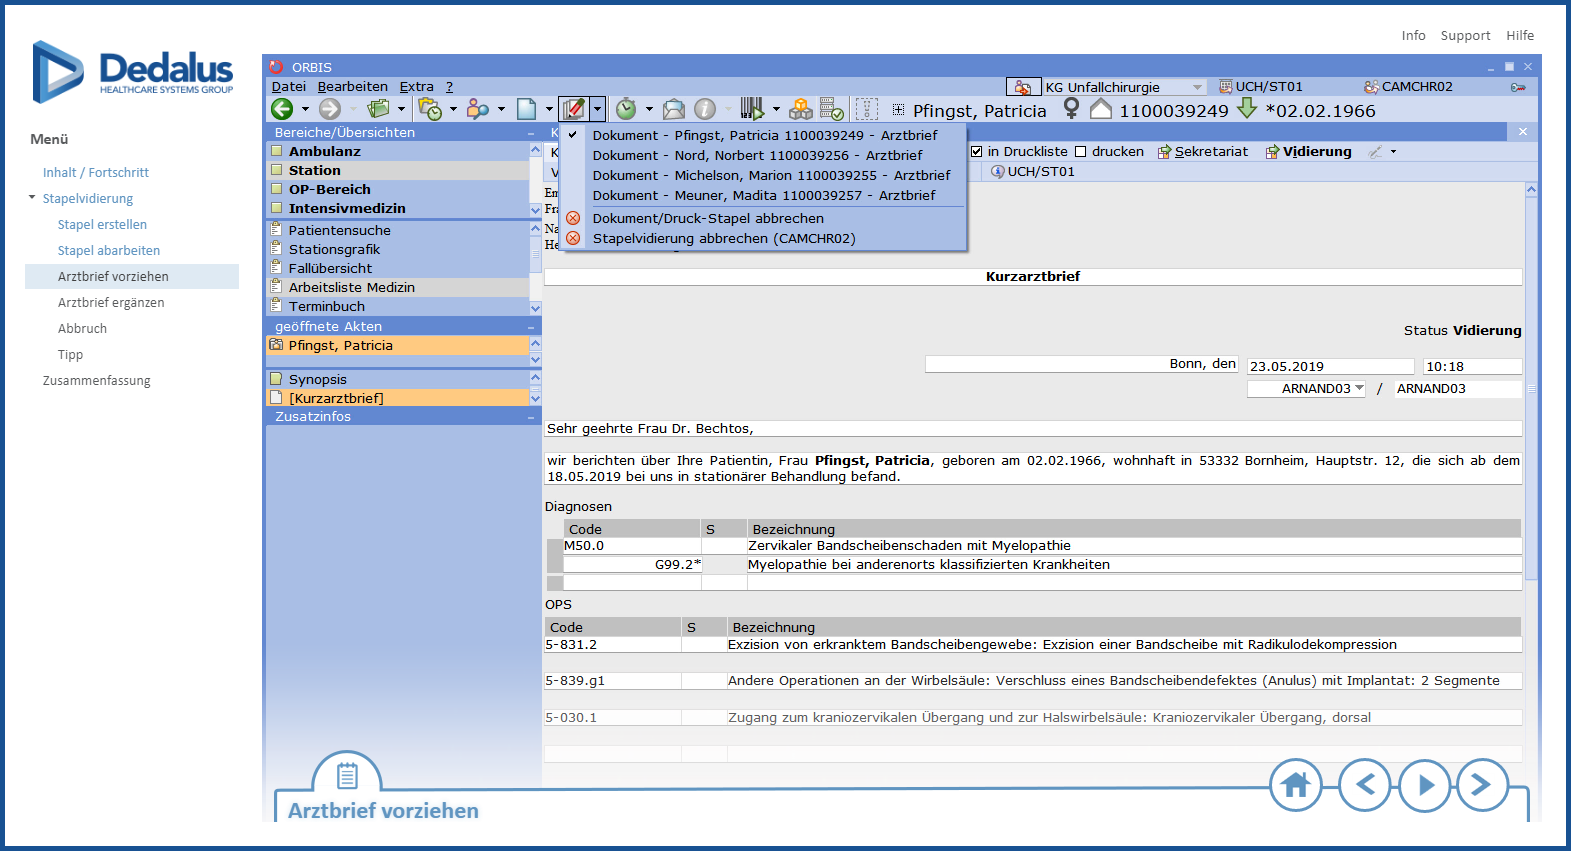Click the green folders icon in toolbar

[x=378, y=109]
